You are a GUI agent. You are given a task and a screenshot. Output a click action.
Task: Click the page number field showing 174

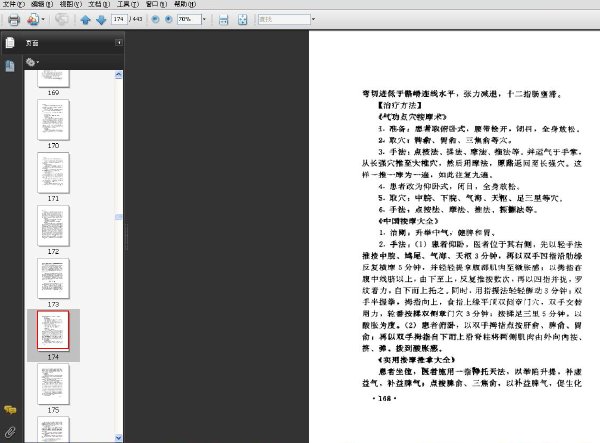click(x=119, y=19)
